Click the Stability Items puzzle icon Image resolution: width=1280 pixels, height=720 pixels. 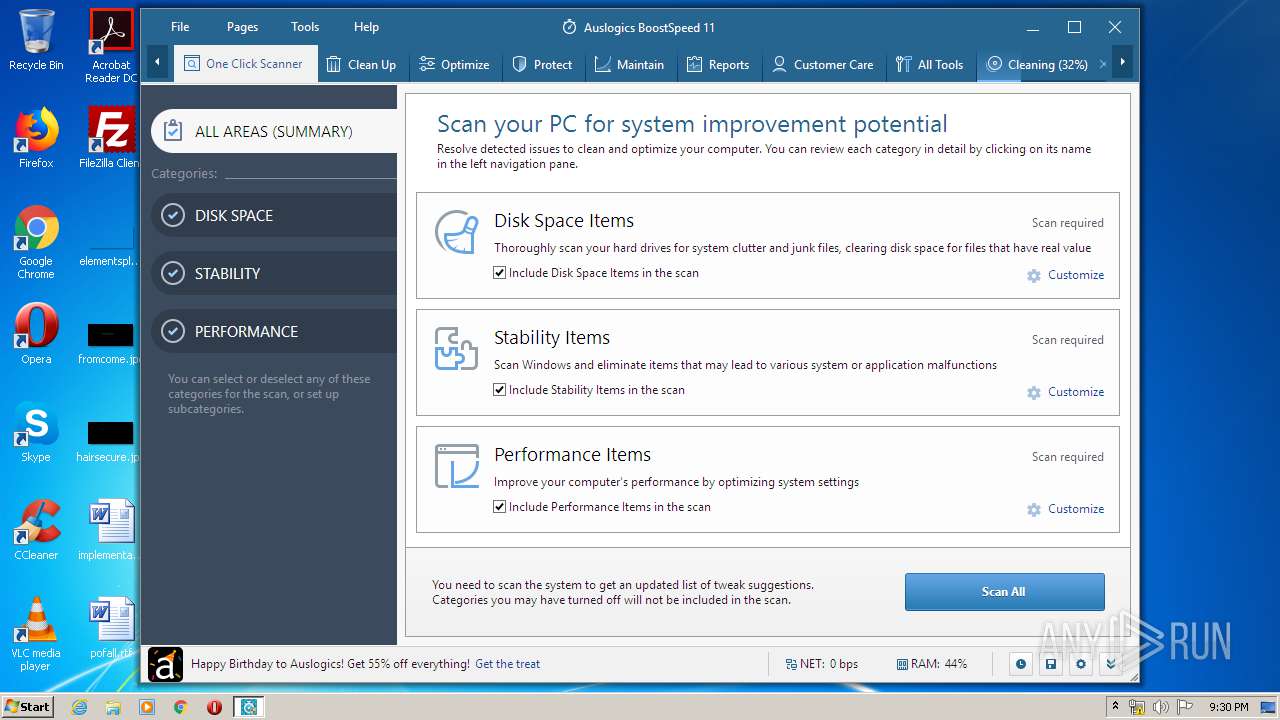[456, 349]
